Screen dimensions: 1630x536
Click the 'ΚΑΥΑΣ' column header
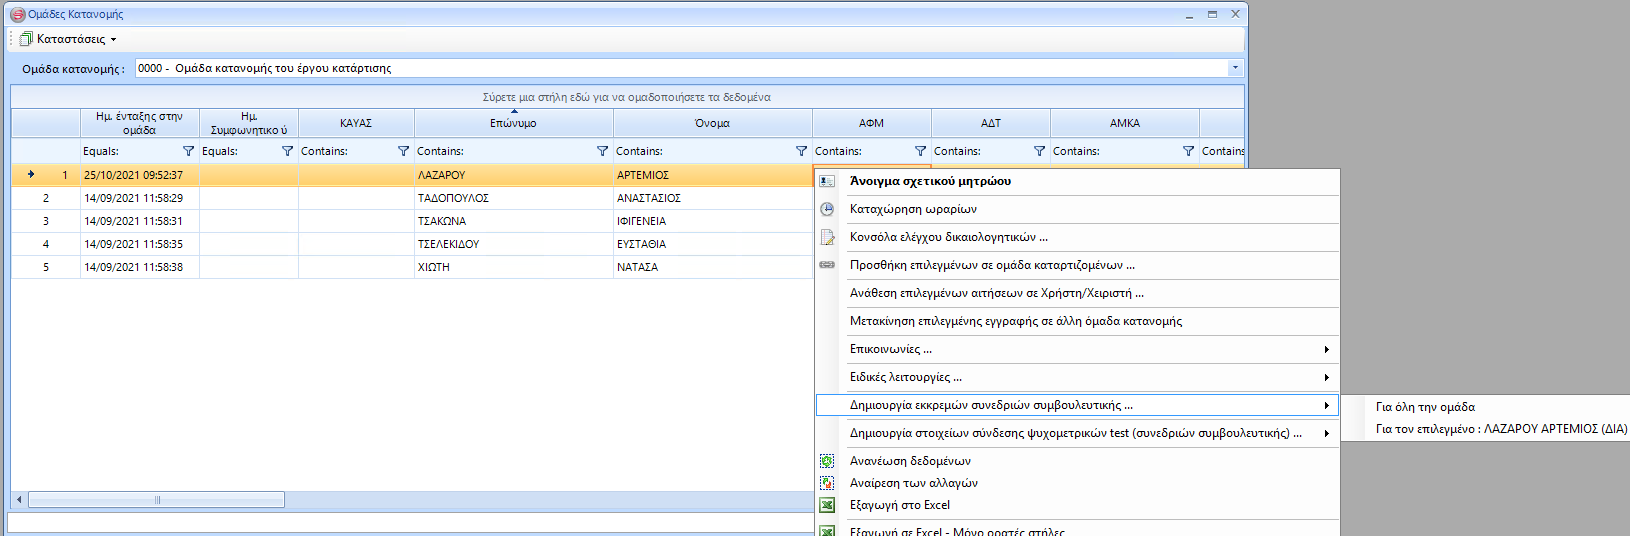pyautogui.click(x=355, y=123)
